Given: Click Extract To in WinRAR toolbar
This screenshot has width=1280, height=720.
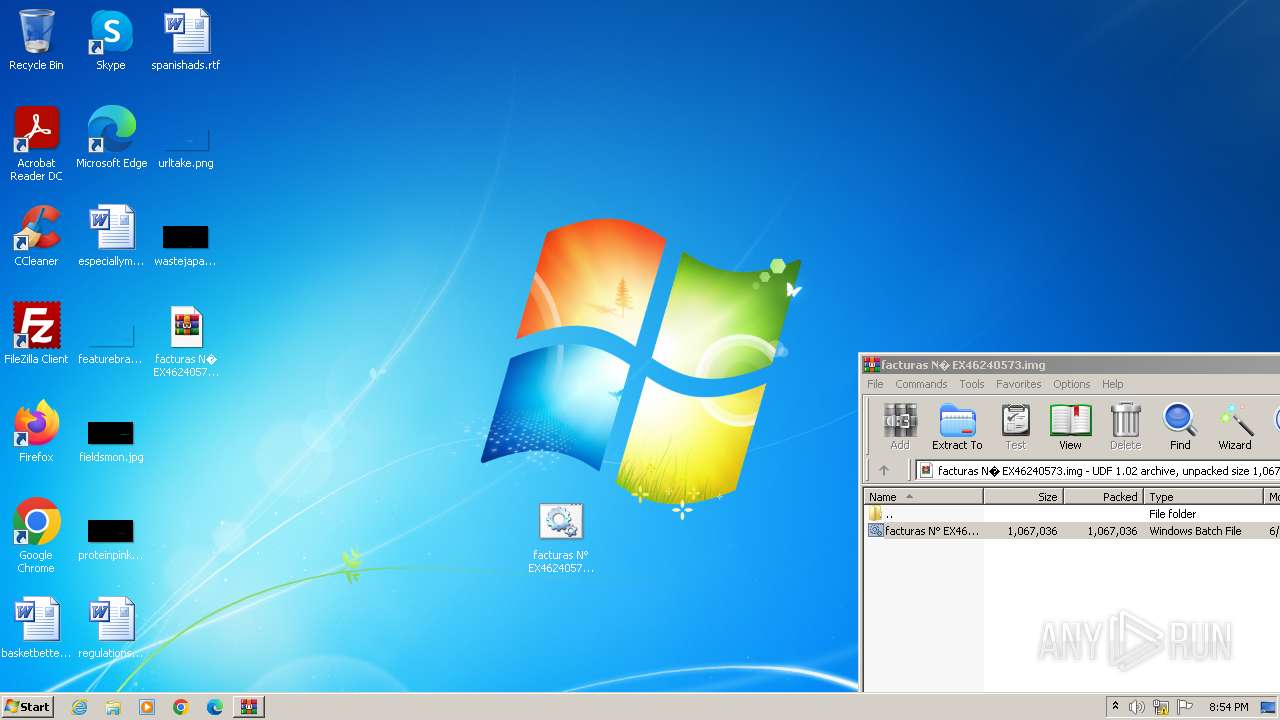Looking at the screenshot, I should [957, 426].
